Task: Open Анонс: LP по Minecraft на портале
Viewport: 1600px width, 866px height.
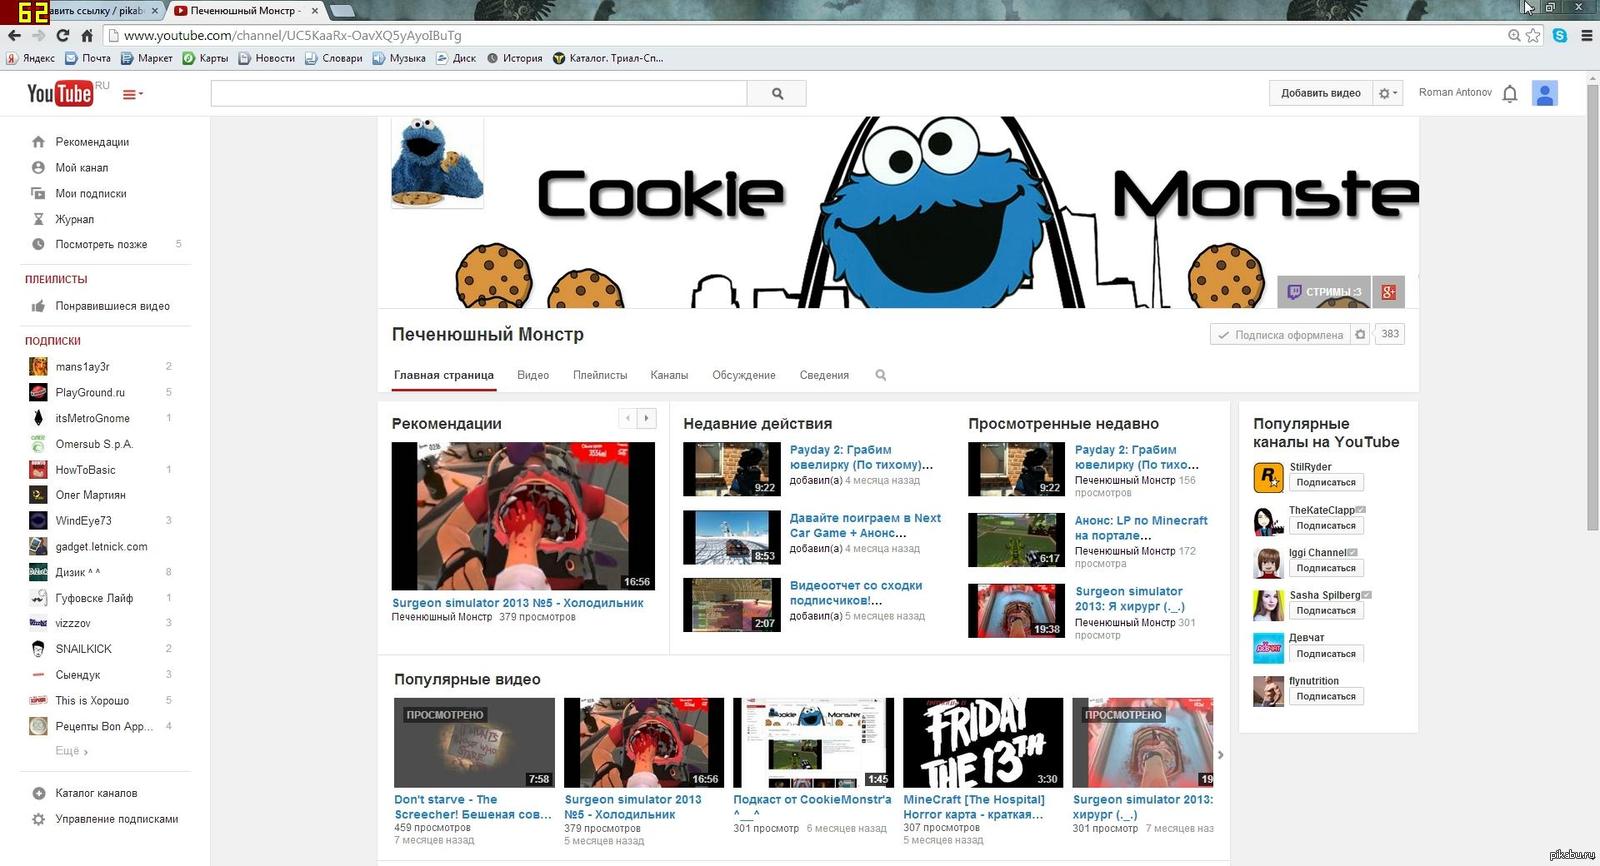Action: (1141, 528)
